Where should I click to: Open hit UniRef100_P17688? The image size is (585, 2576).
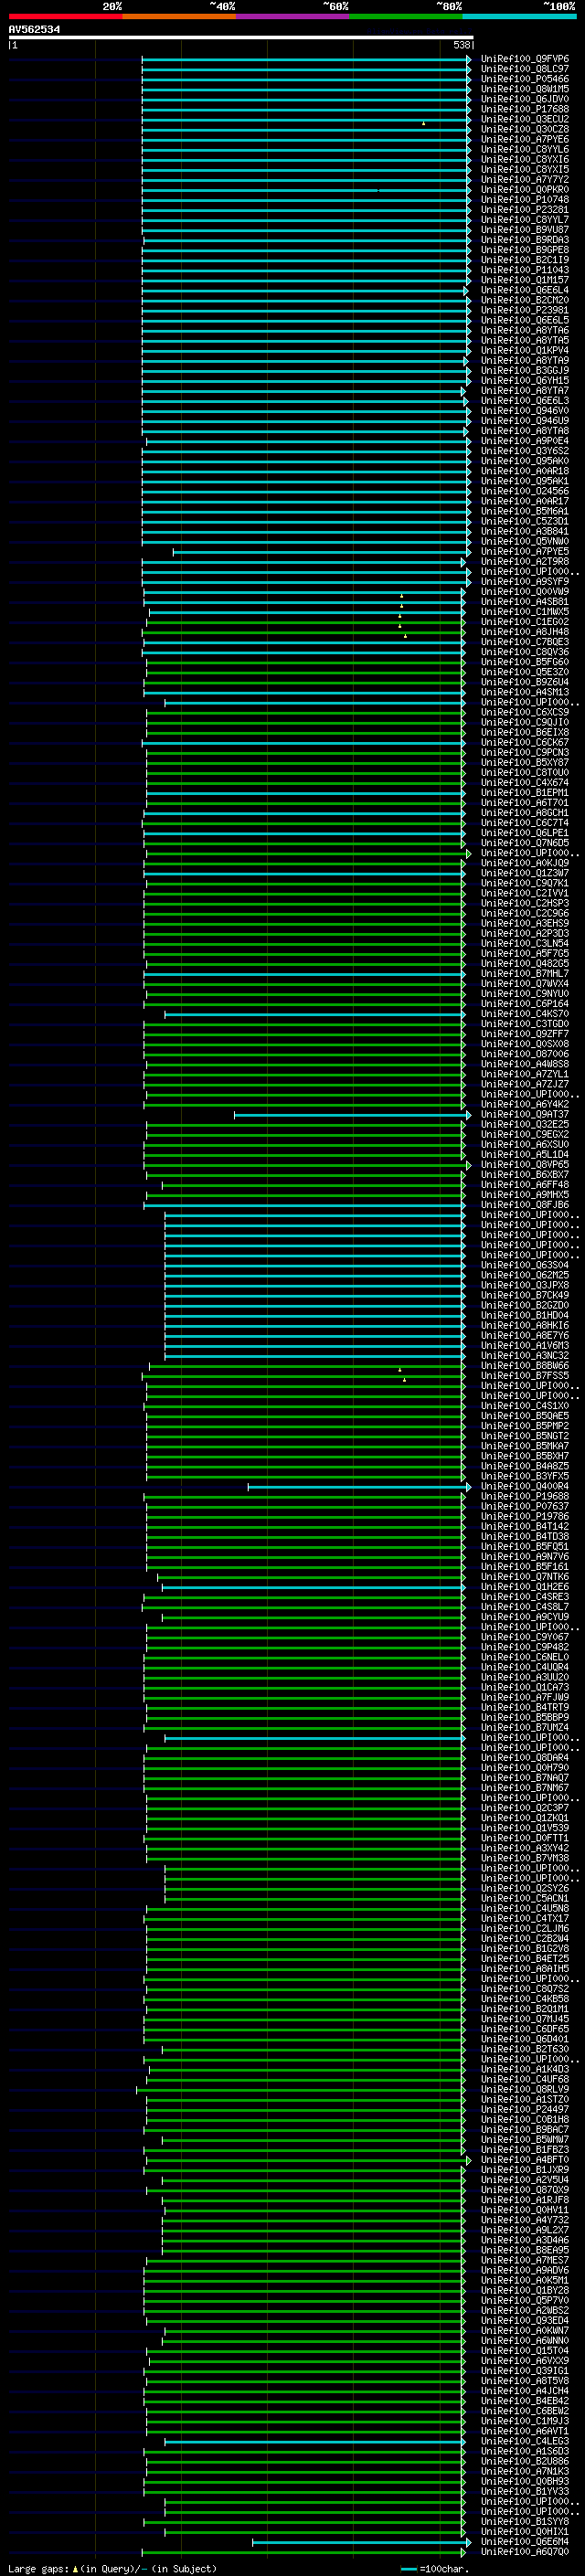pyautogui.click(x=524, y=109)
